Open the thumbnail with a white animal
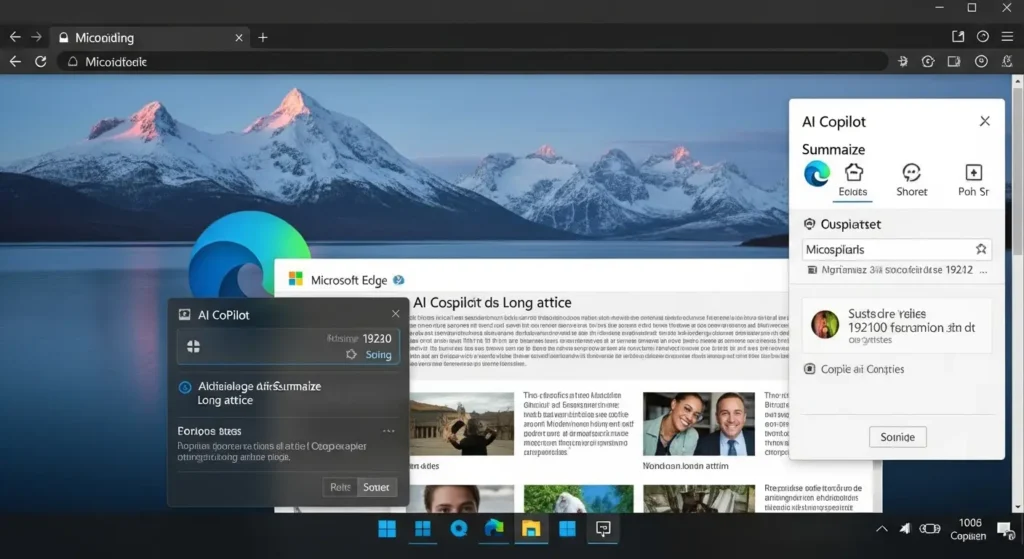 click(x=579, y=499)
